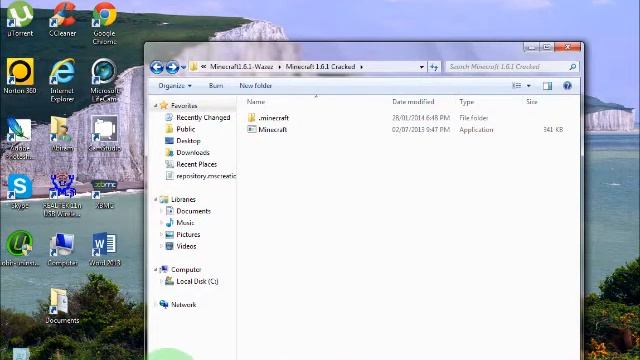640x360 pixels.
Task: Go forward with the Explorer forward arrow
Action: [172, 67]
